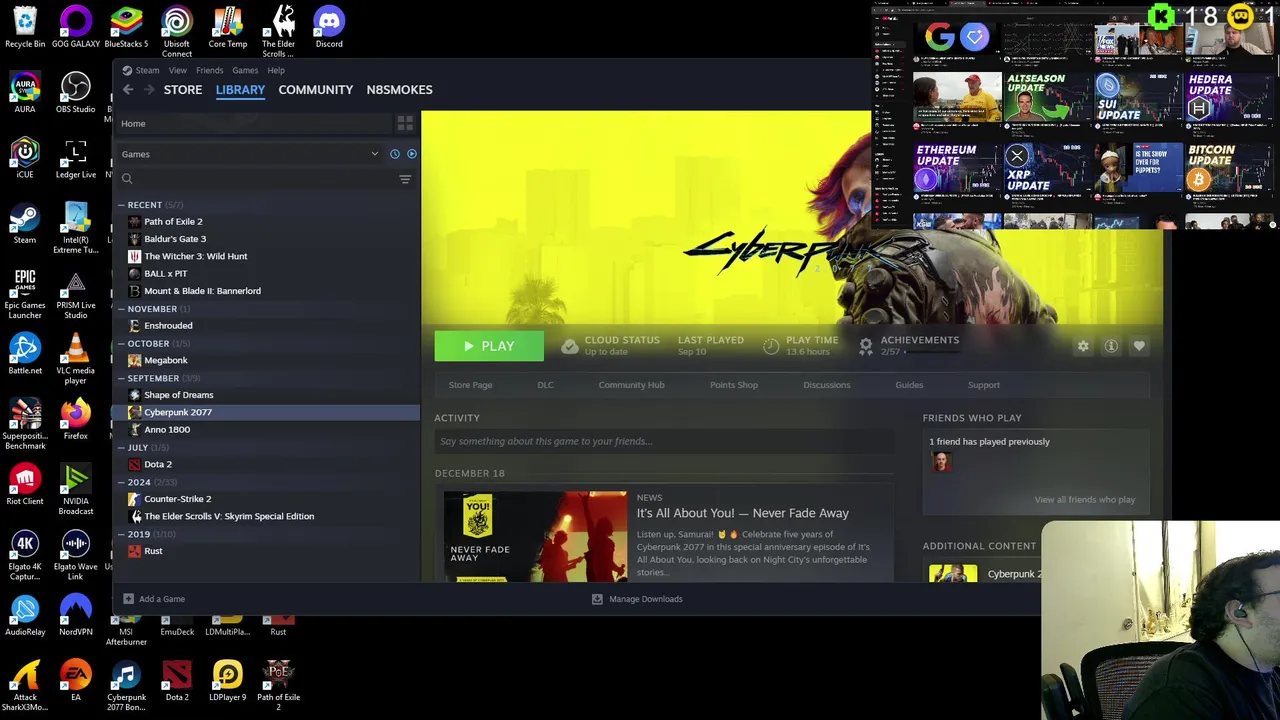Click the Add a Game plus icon
1280x720 pixels.
[128, 599]
